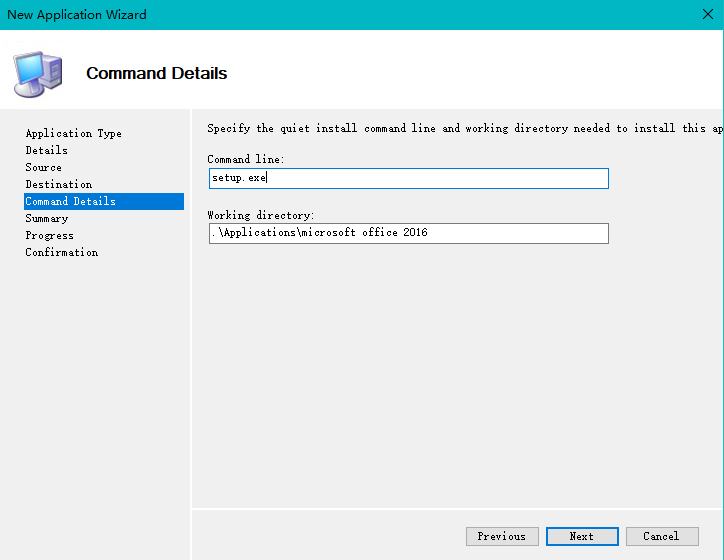This screenshot has width=724, height=560.
Task: Select the Progress step
Action: tap(49, 235)
